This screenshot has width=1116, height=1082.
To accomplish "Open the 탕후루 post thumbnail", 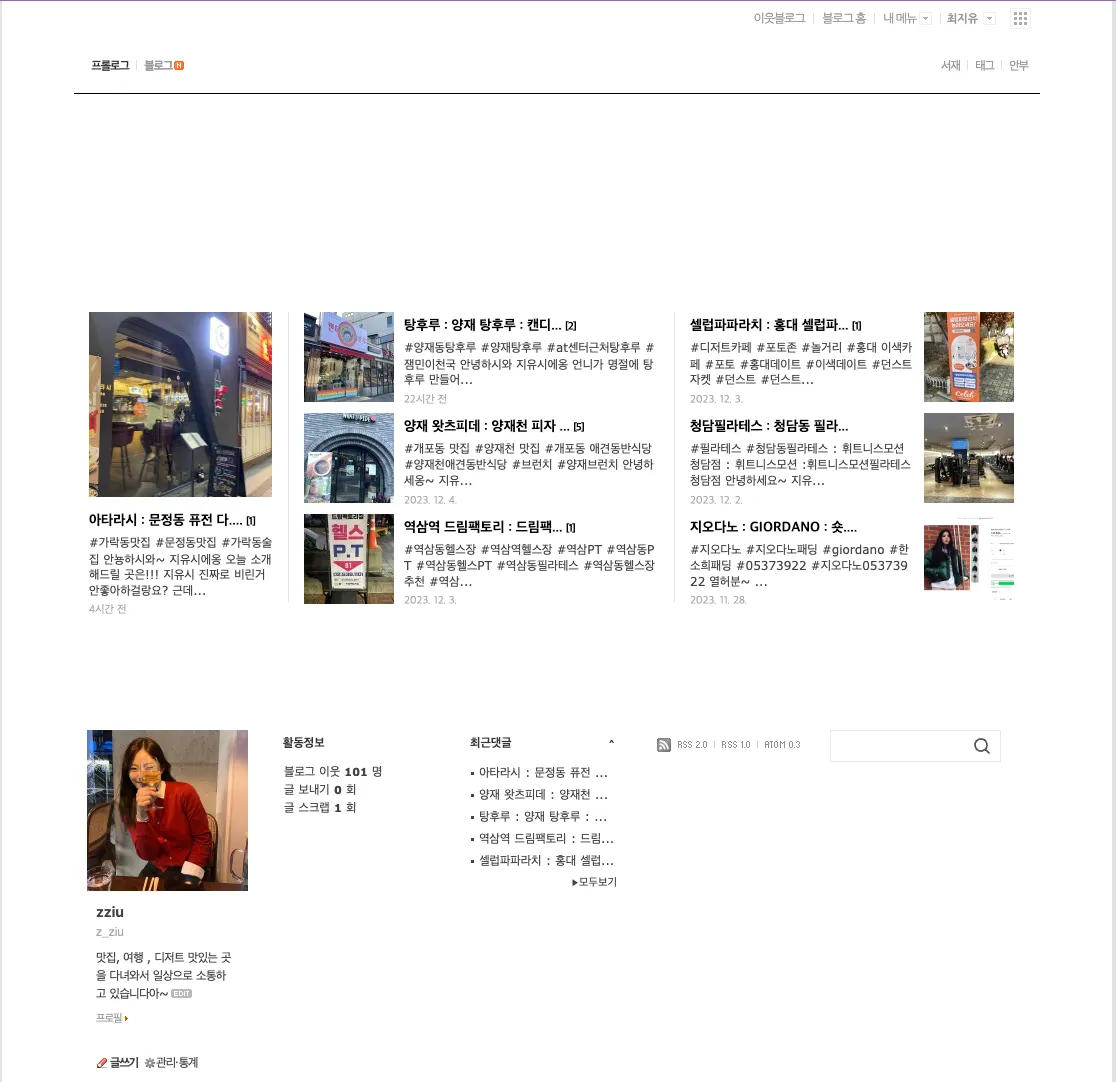I will pos(349,357).
